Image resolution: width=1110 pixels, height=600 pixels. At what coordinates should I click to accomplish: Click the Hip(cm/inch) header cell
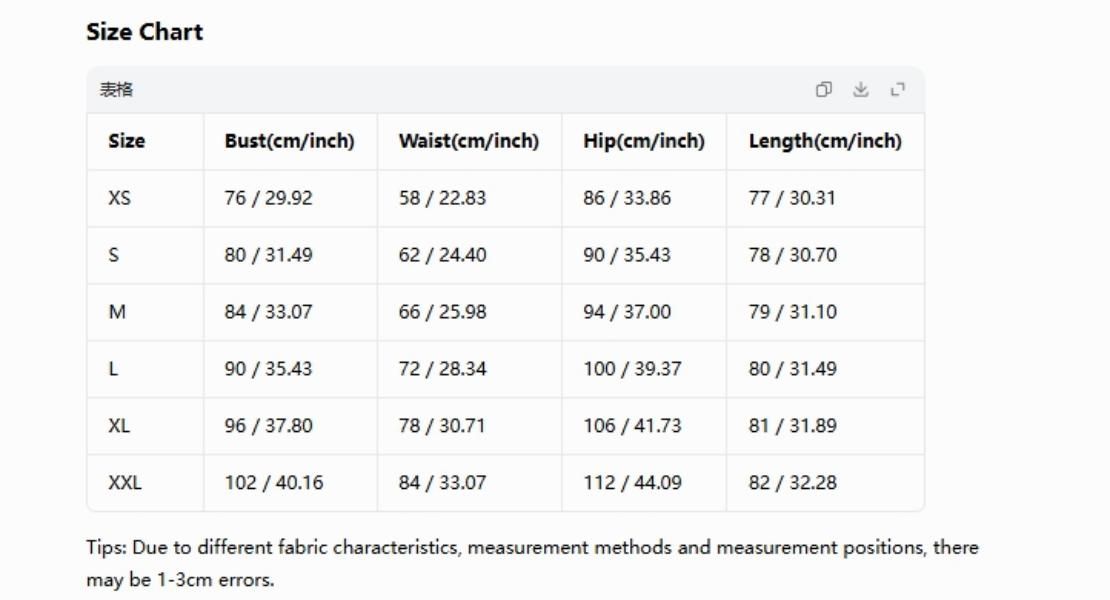pyautogui.click(x=644, y=141)
